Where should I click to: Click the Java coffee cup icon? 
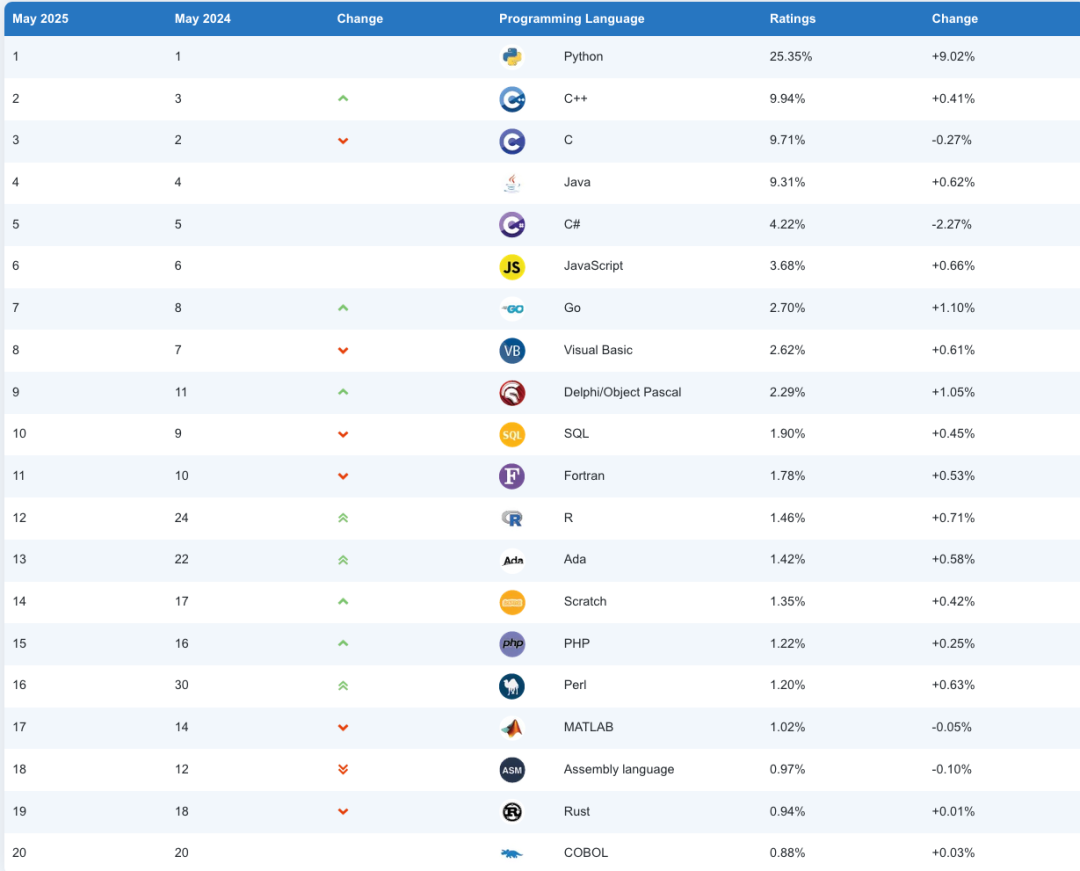click(512, 182)
